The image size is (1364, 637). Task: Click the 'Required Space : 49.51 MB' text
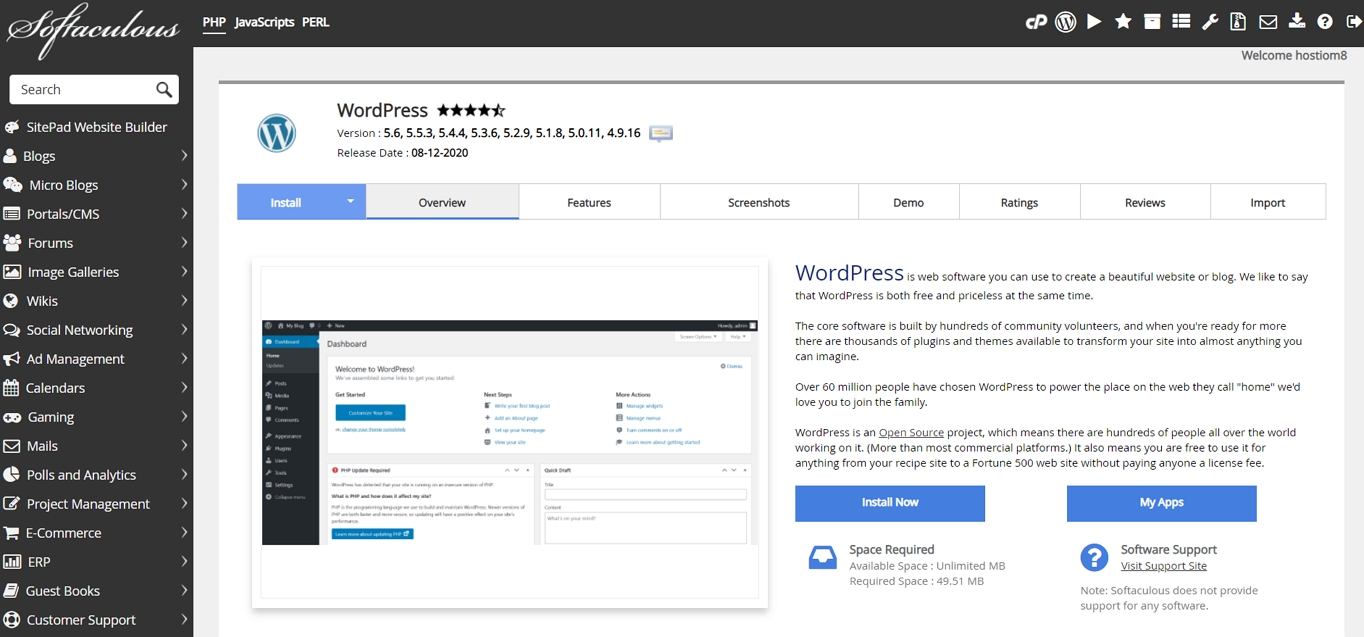[x=917, y=581]
